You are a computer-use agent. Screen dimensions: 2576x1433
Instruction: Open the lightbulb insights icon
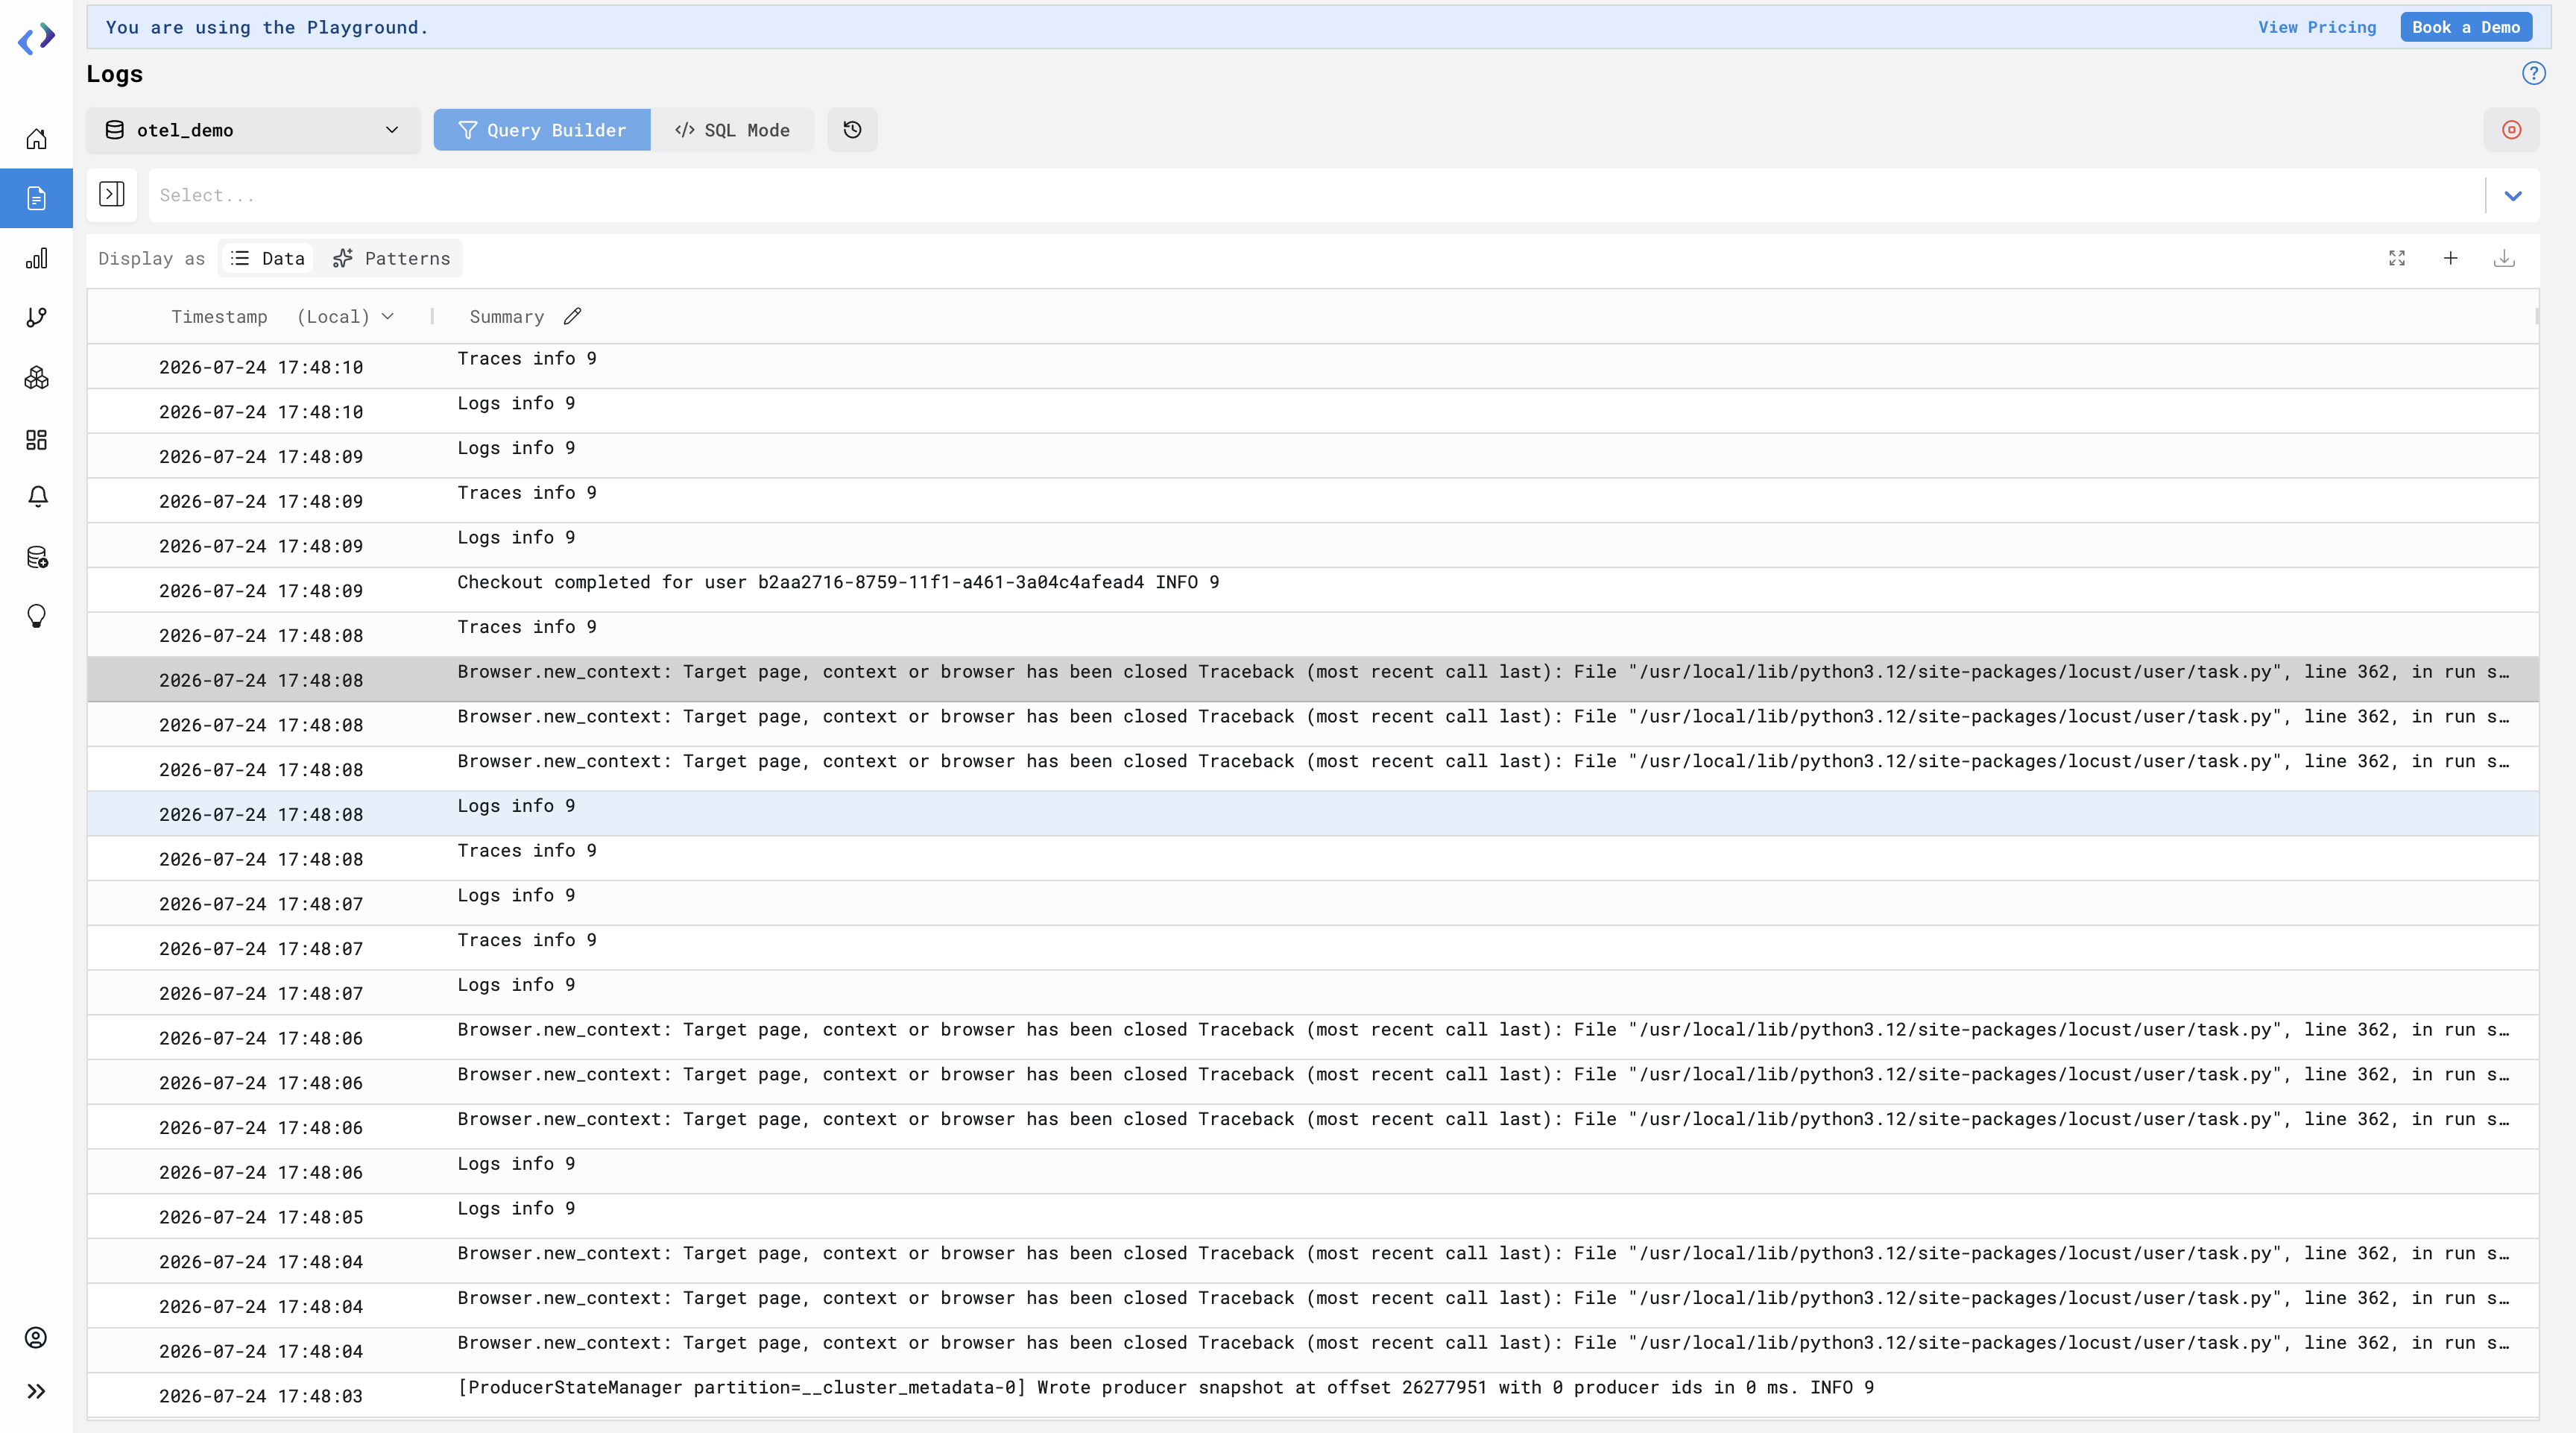[x=37, y=616]
